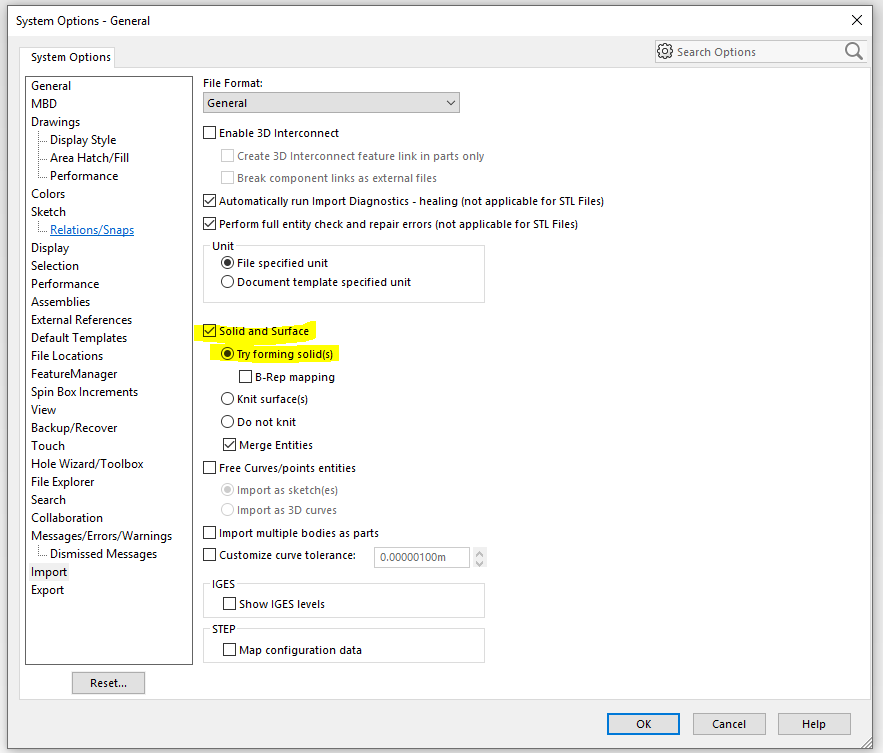This screenshot has width=883, height=753.
Task: Select Hole Wizard/Toolbox category
Action: coord(87,464)
